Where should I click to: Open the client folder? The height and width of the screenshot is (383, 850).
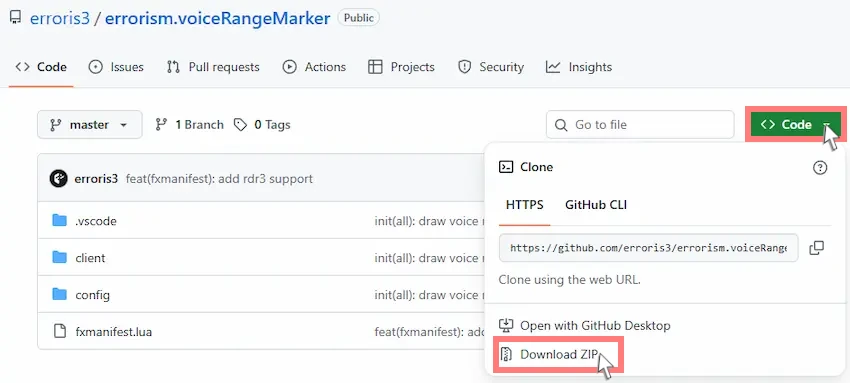click(91, 258)
